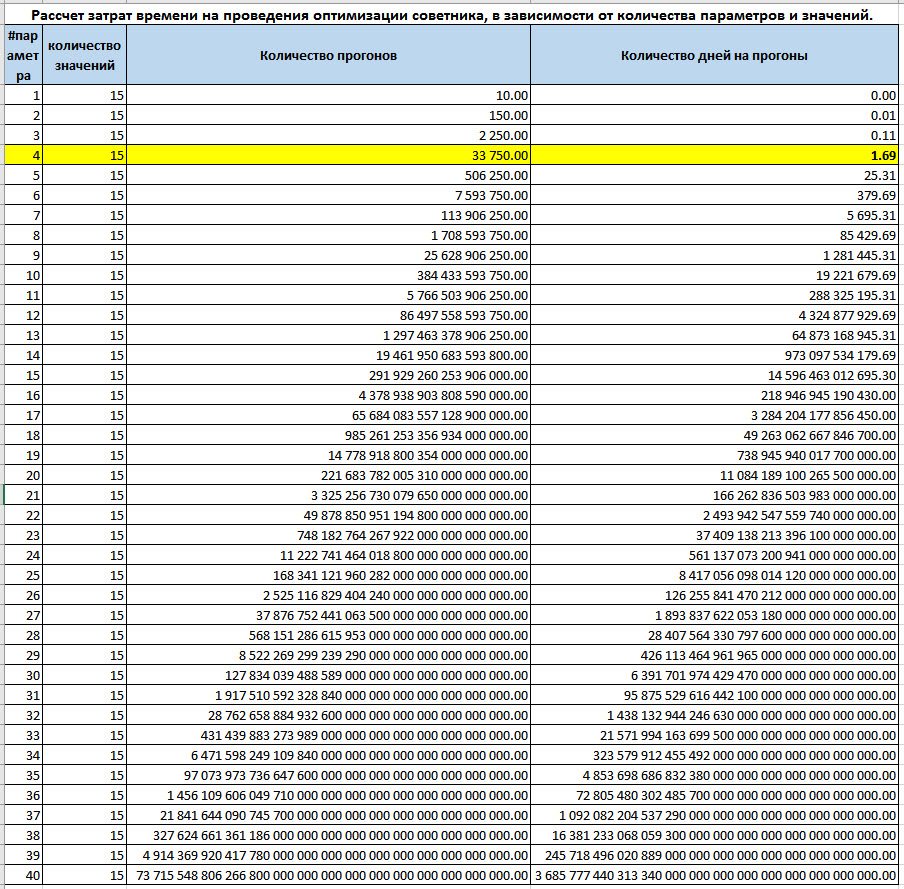Select cell starting '323 579 912 455 492'
The height and width of the screenshot is (889, 904).
(x=714, y=755)
